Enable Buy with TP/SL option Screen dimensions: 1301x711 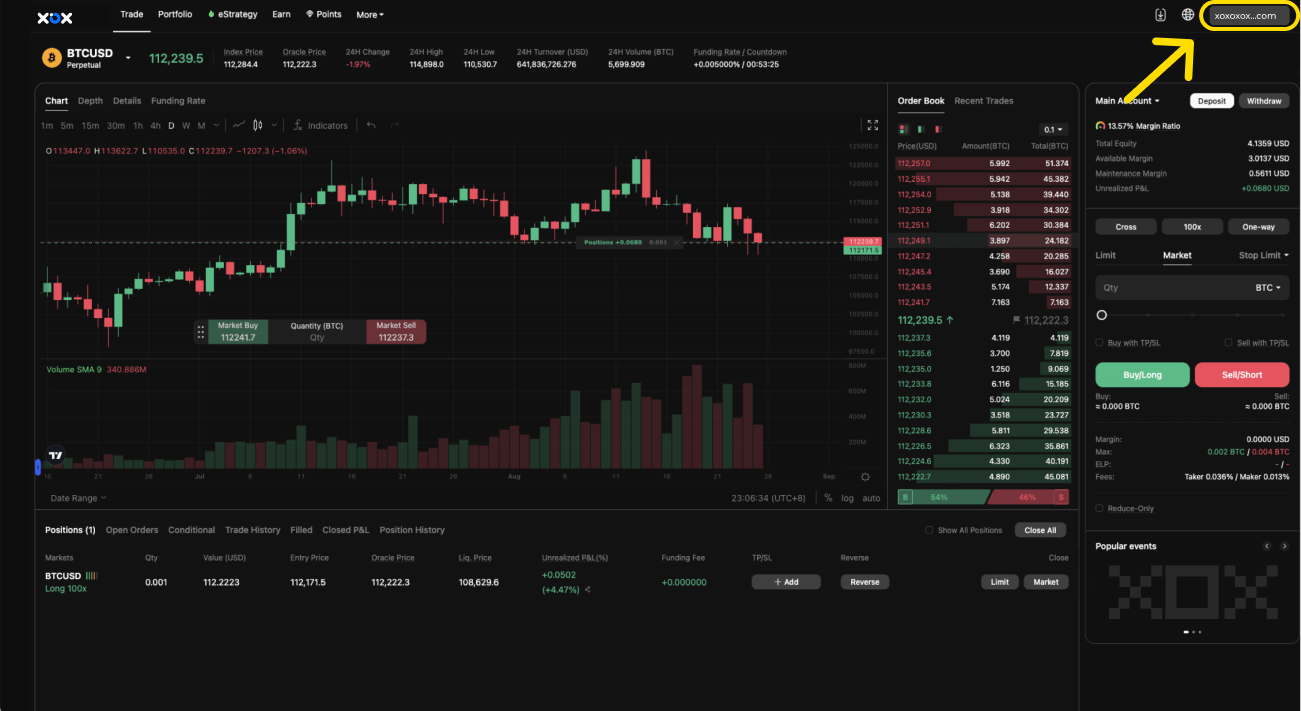tap(1101, 343)
